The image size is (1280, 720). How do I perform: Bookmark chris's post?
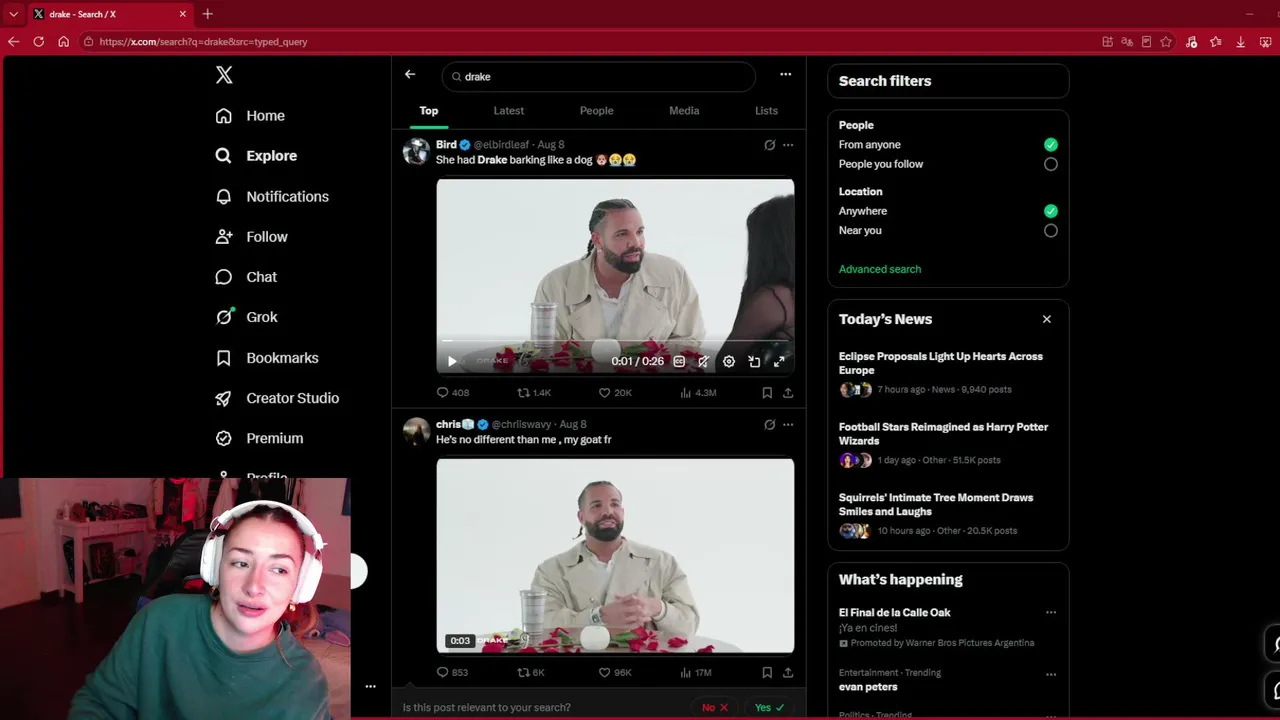[x=767, y=673]
